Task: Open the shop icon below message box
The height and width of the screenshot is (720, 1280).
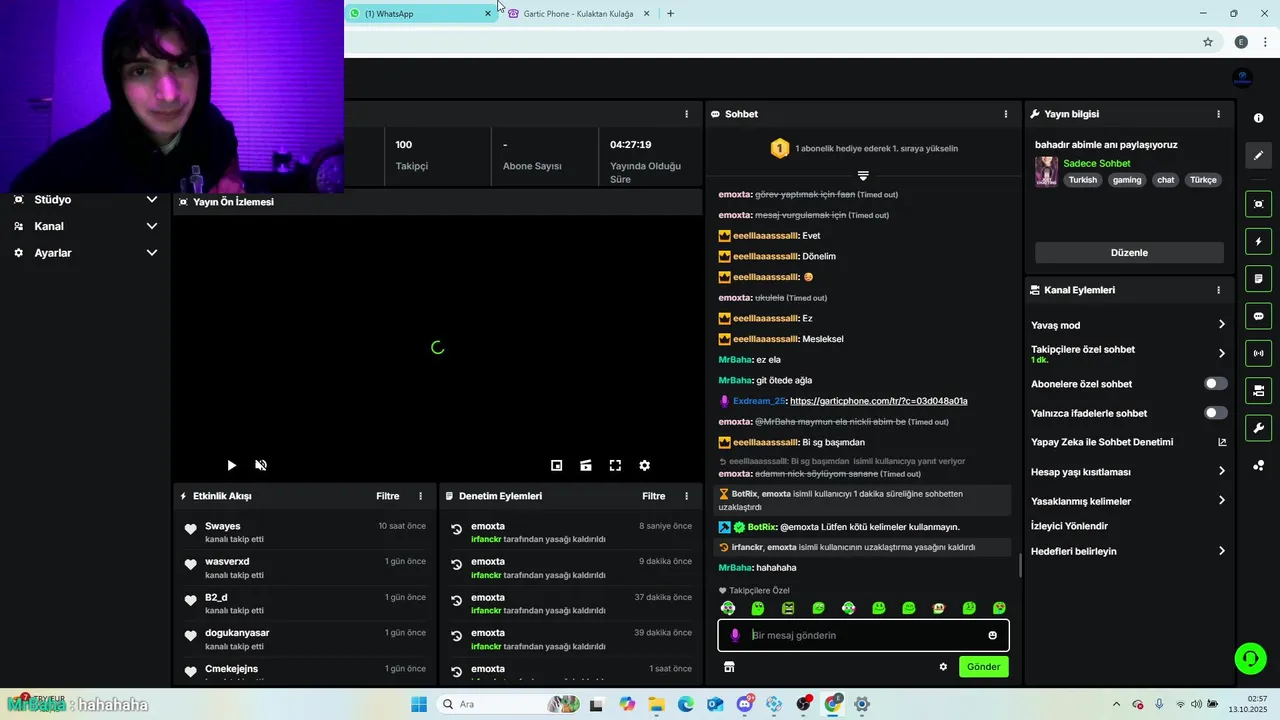Action: pyautogui.click(x=729, y=667)
